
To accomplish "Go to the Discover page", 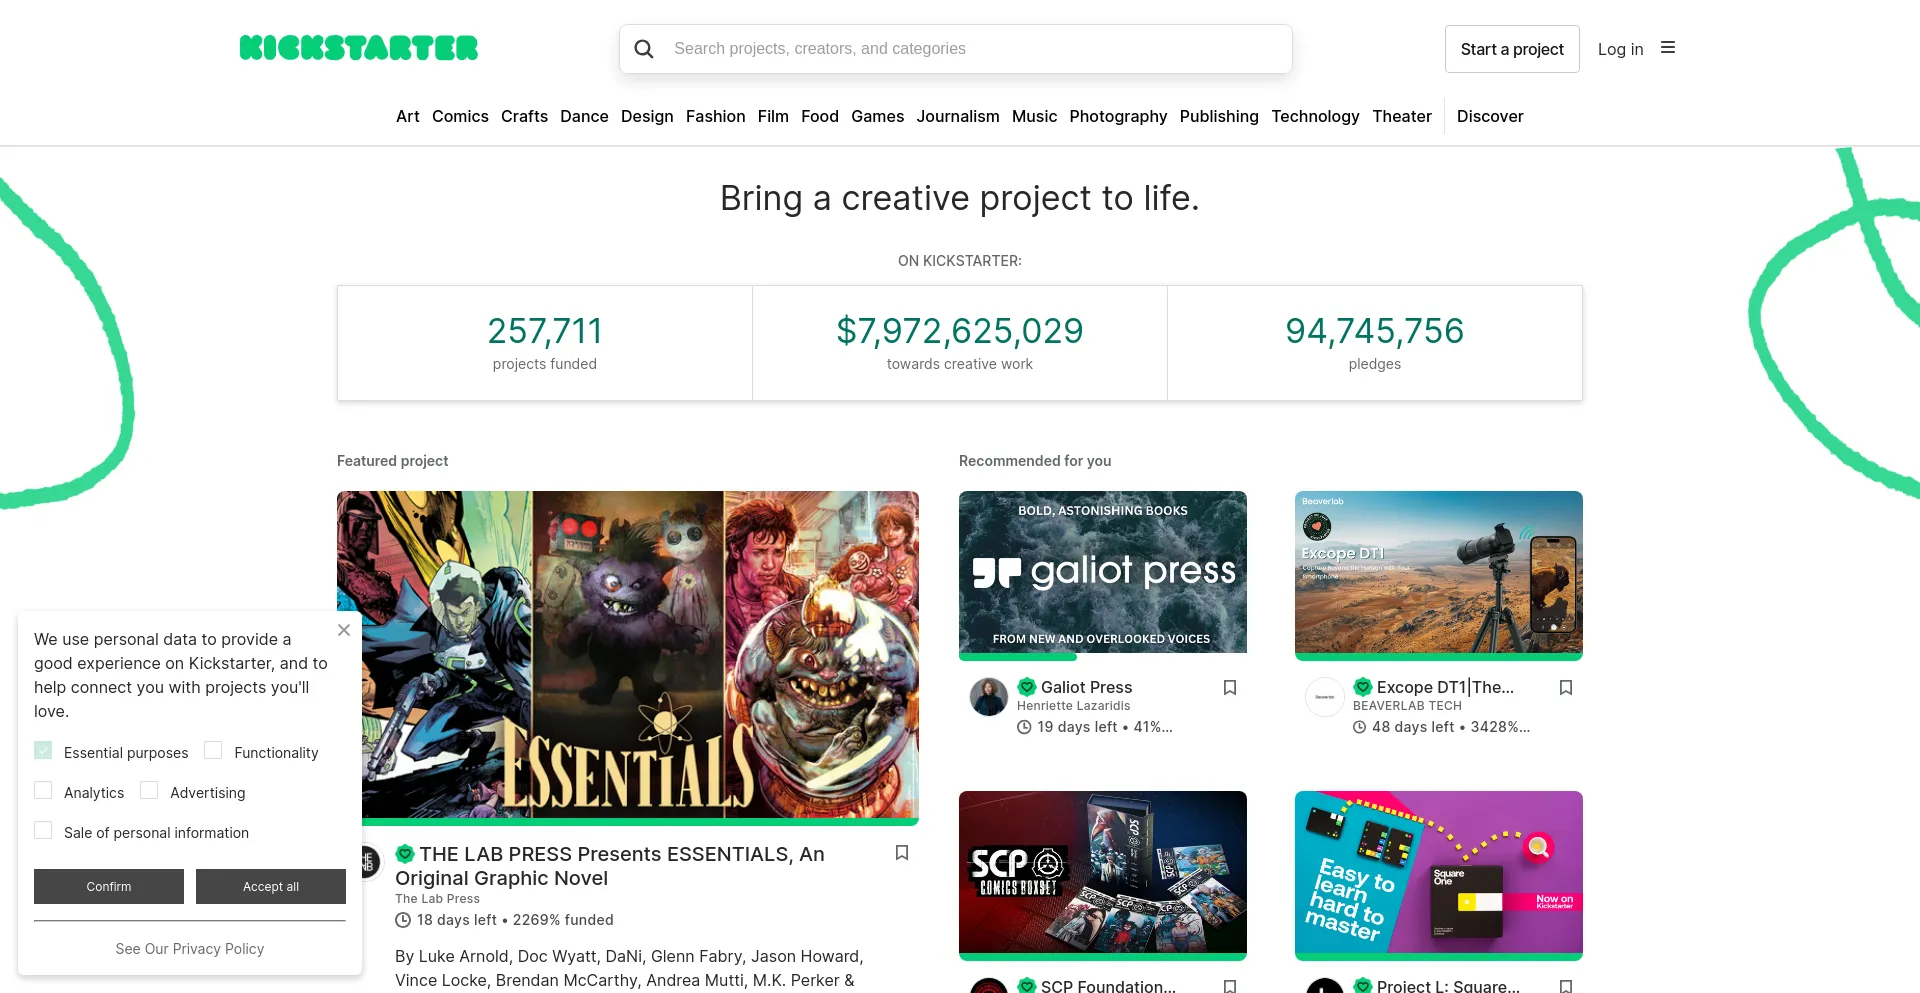I will (x=1490, y=116).
